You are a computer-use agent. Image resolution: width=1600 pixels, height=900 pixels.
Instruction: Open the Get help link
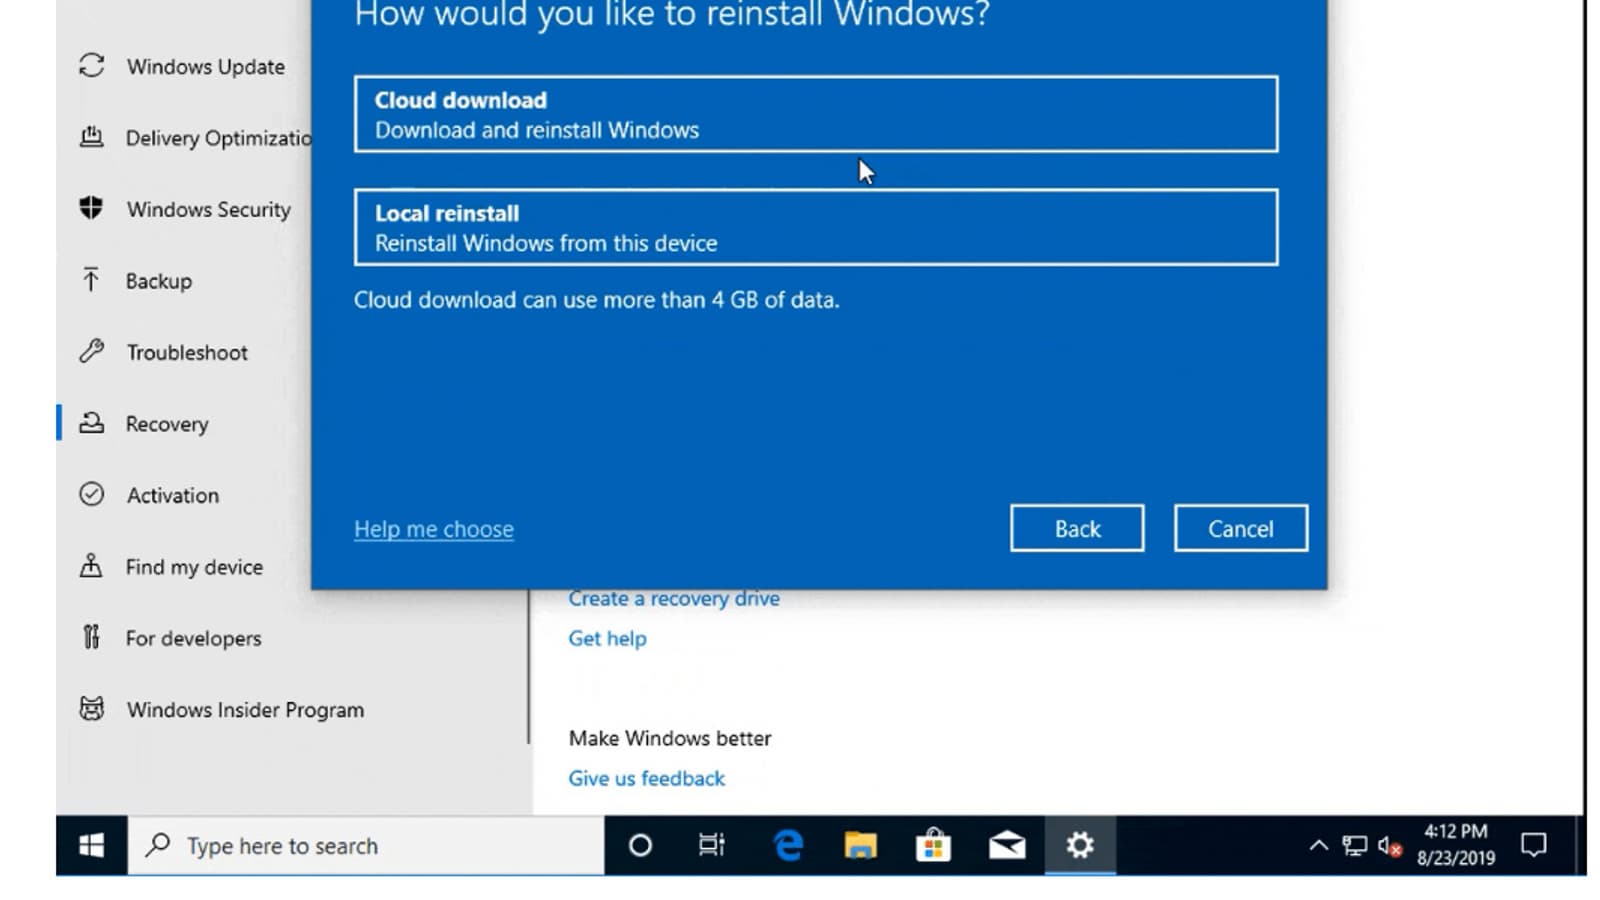pos(607,638)
